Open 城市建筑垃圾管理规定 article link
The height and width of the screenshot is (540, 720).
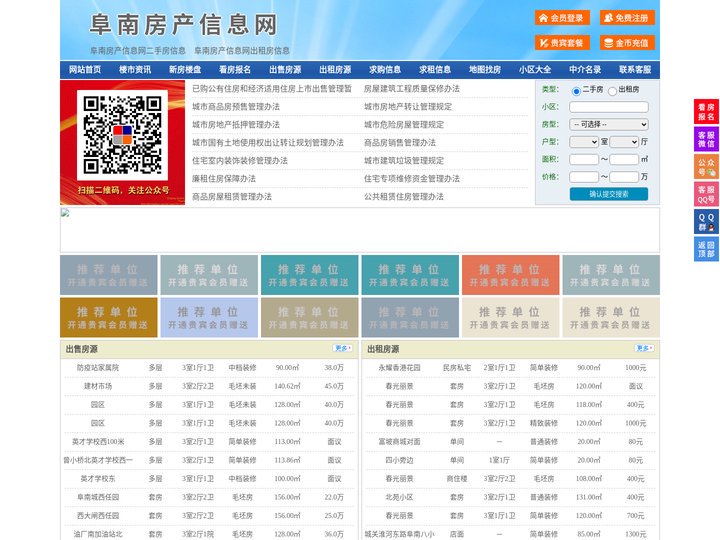pos(404,161)
